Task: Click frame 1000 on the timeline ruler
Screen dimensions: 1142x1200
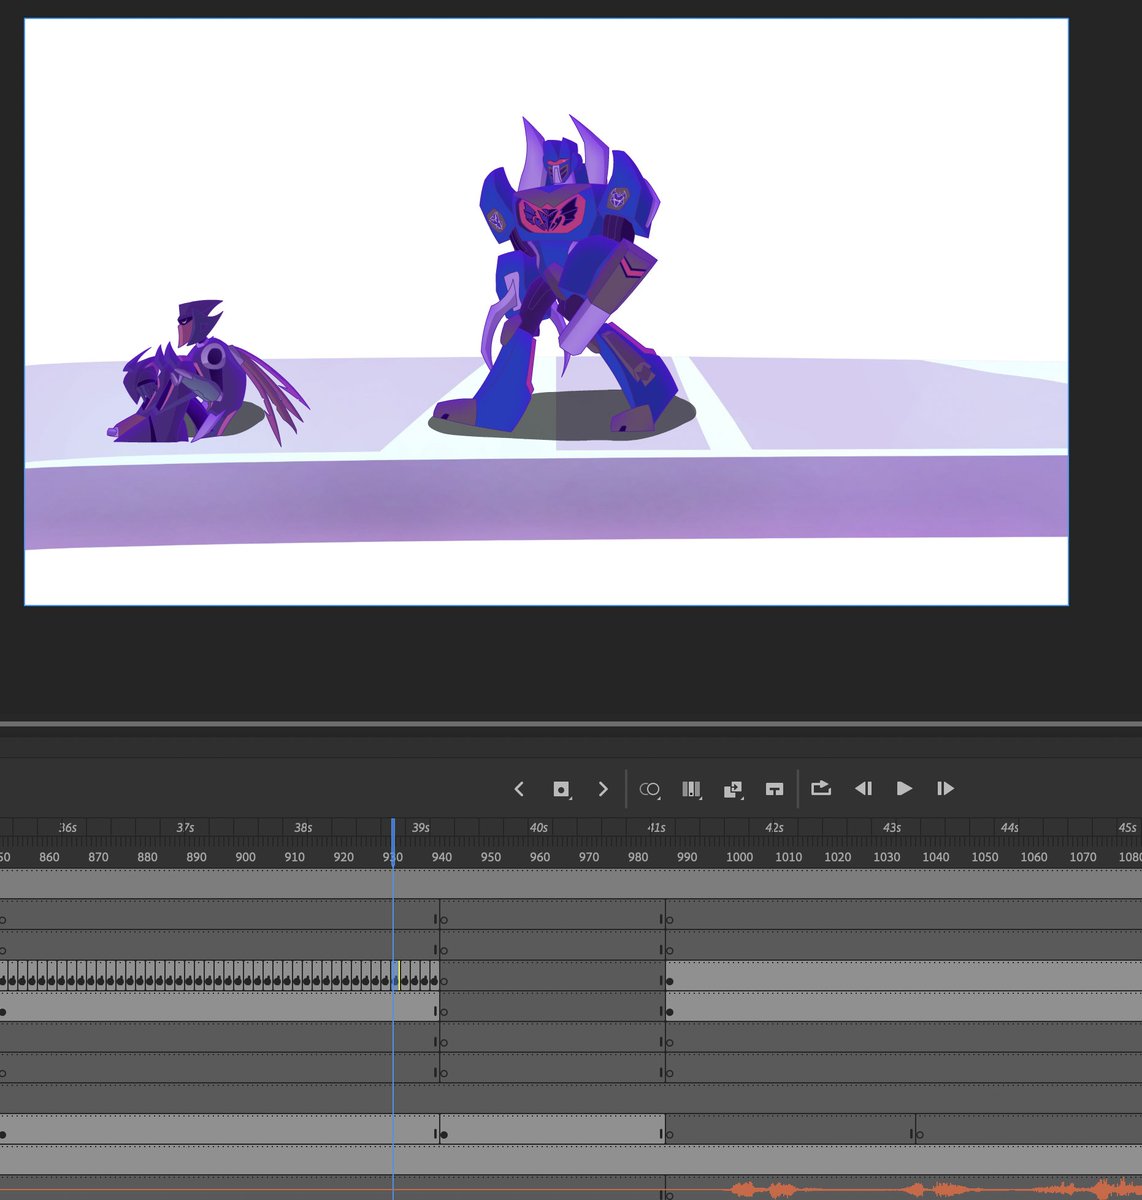Action: 740,857
